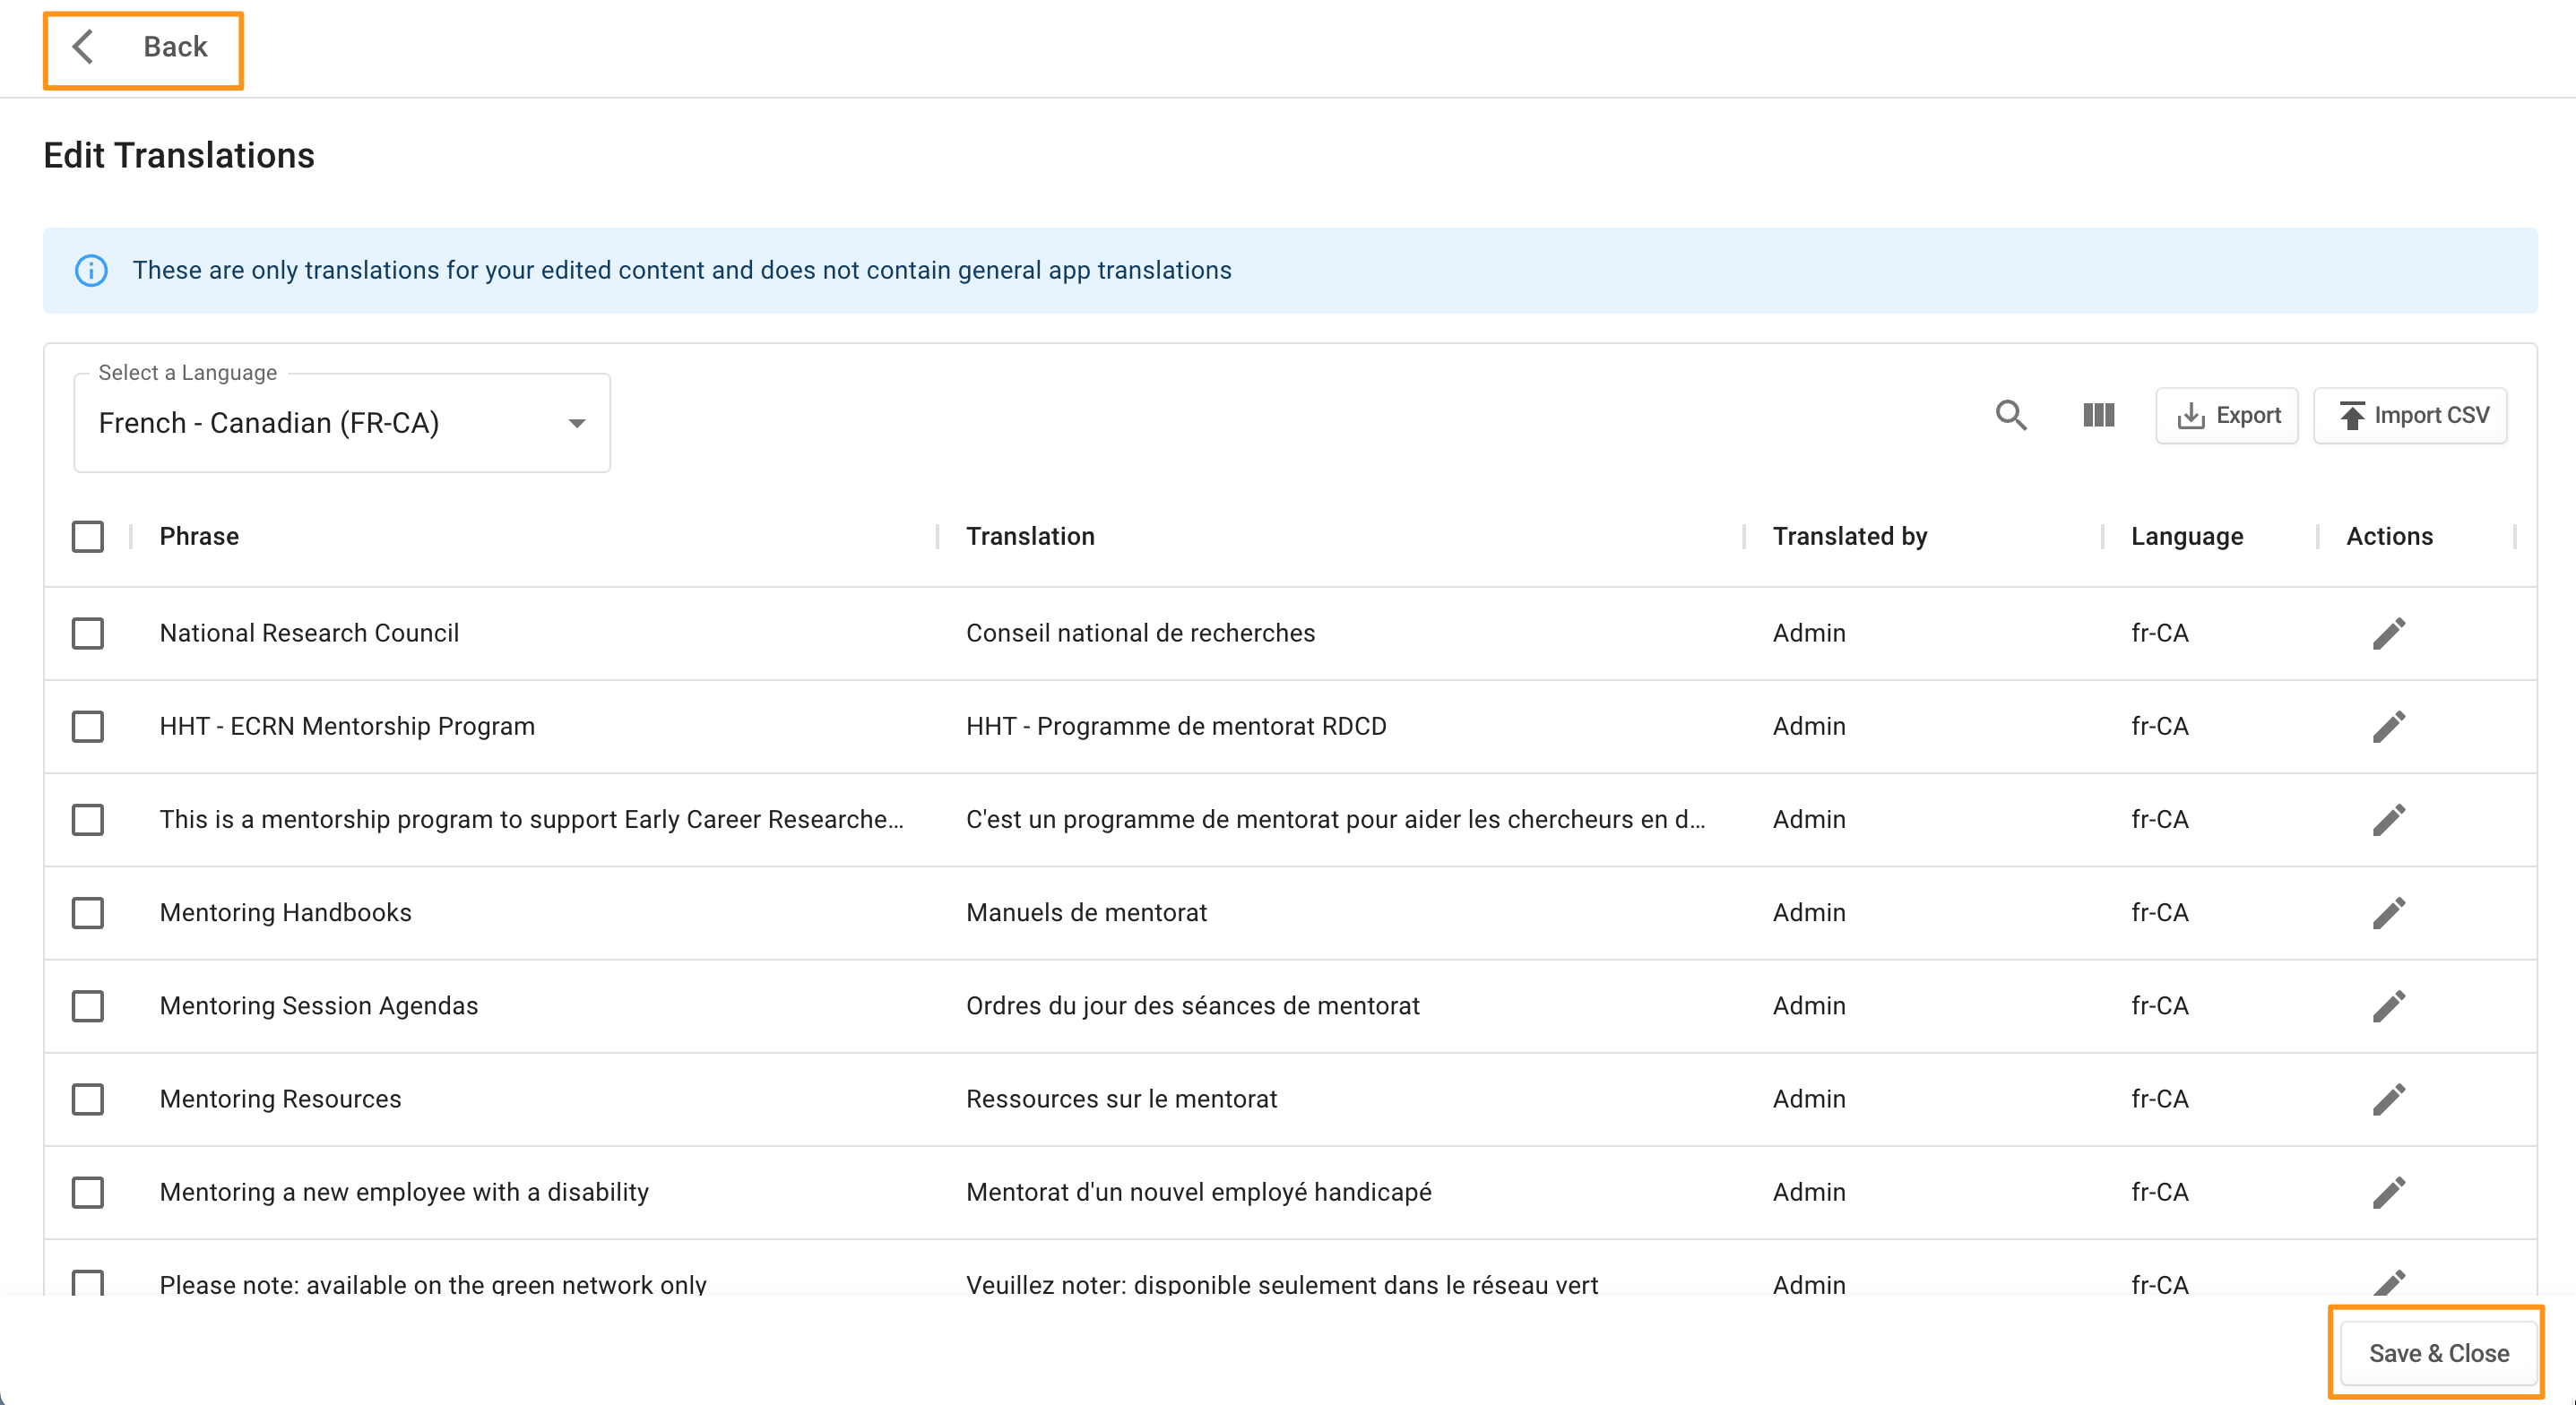Click the 'C'est un programme de mentorat' translation
The width and height of the screenshot is (2576, 1405).
1335,820
